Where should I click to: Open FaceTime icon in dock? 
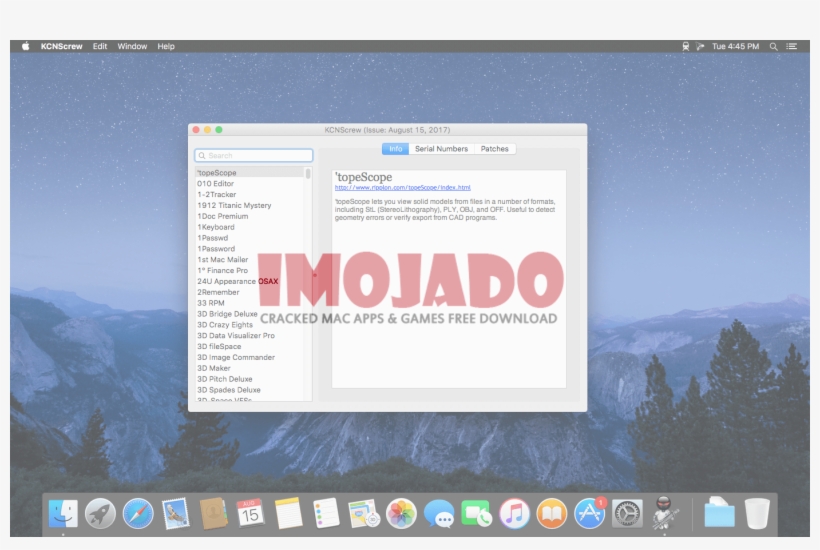point(476,513)
